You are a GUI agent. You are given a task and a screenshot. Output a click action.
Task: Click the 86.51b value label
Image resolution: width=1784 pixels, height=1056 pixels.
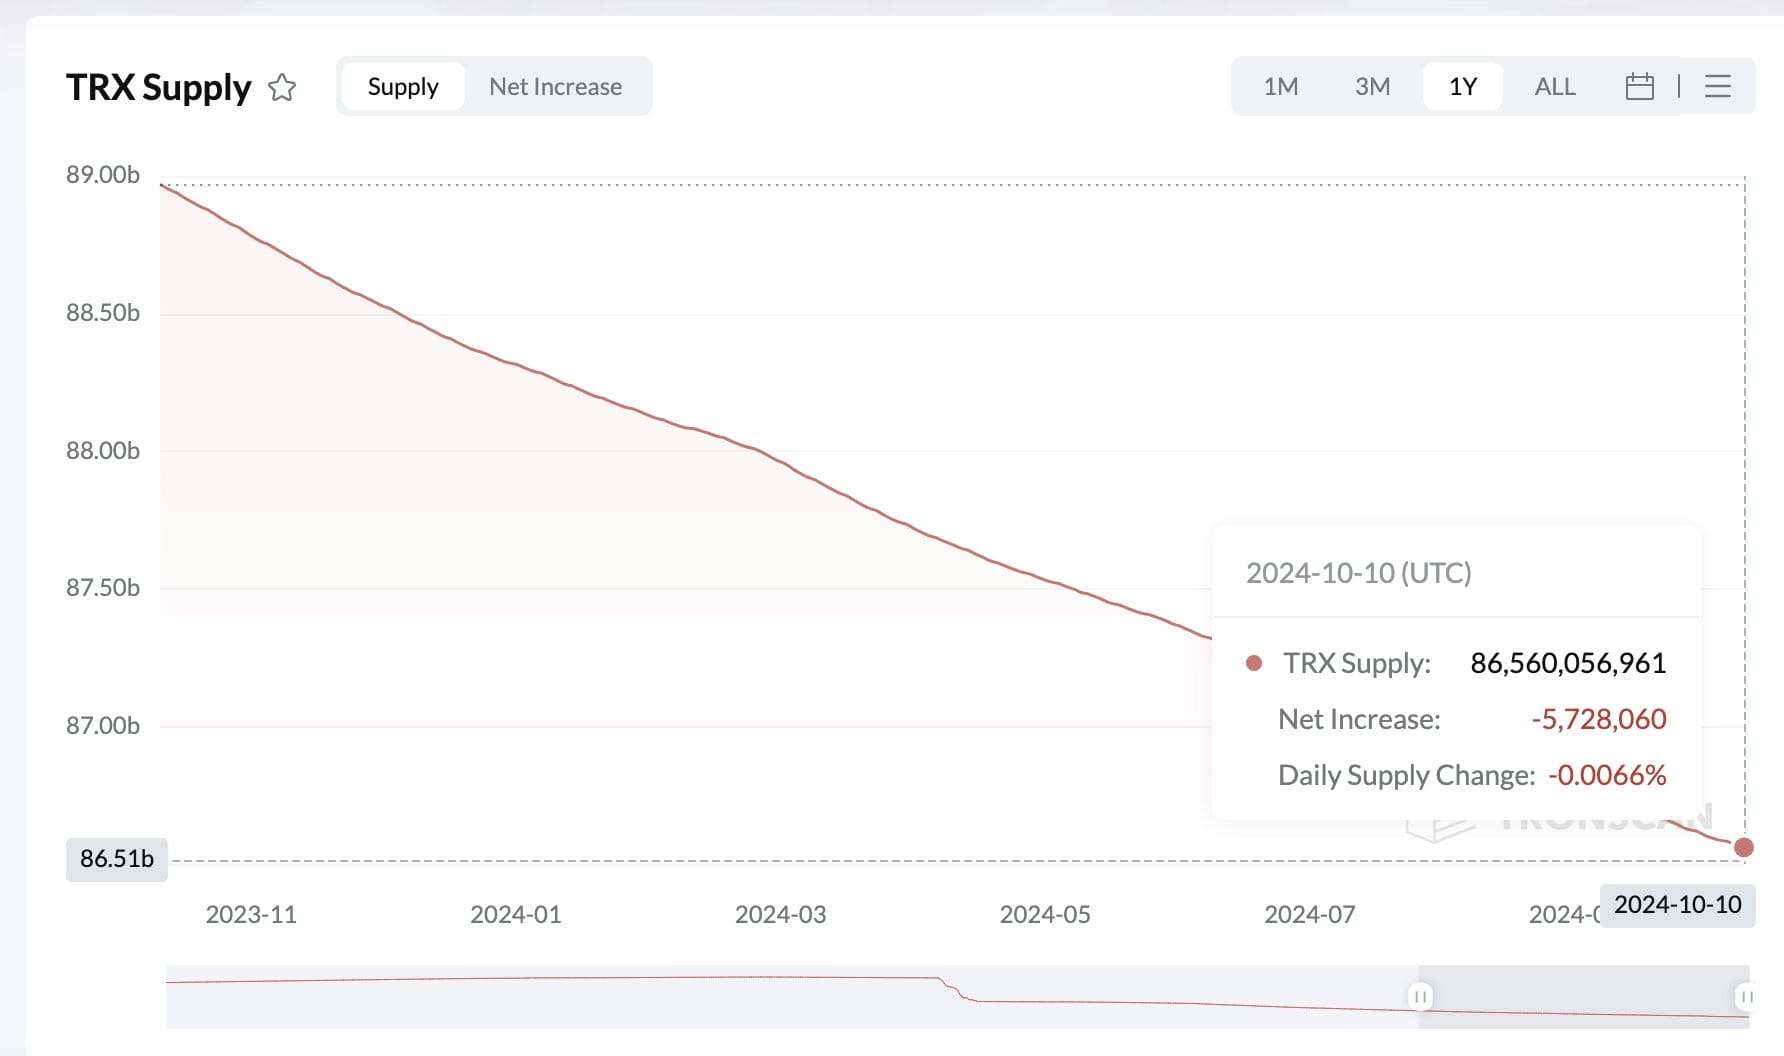point(117,858)
